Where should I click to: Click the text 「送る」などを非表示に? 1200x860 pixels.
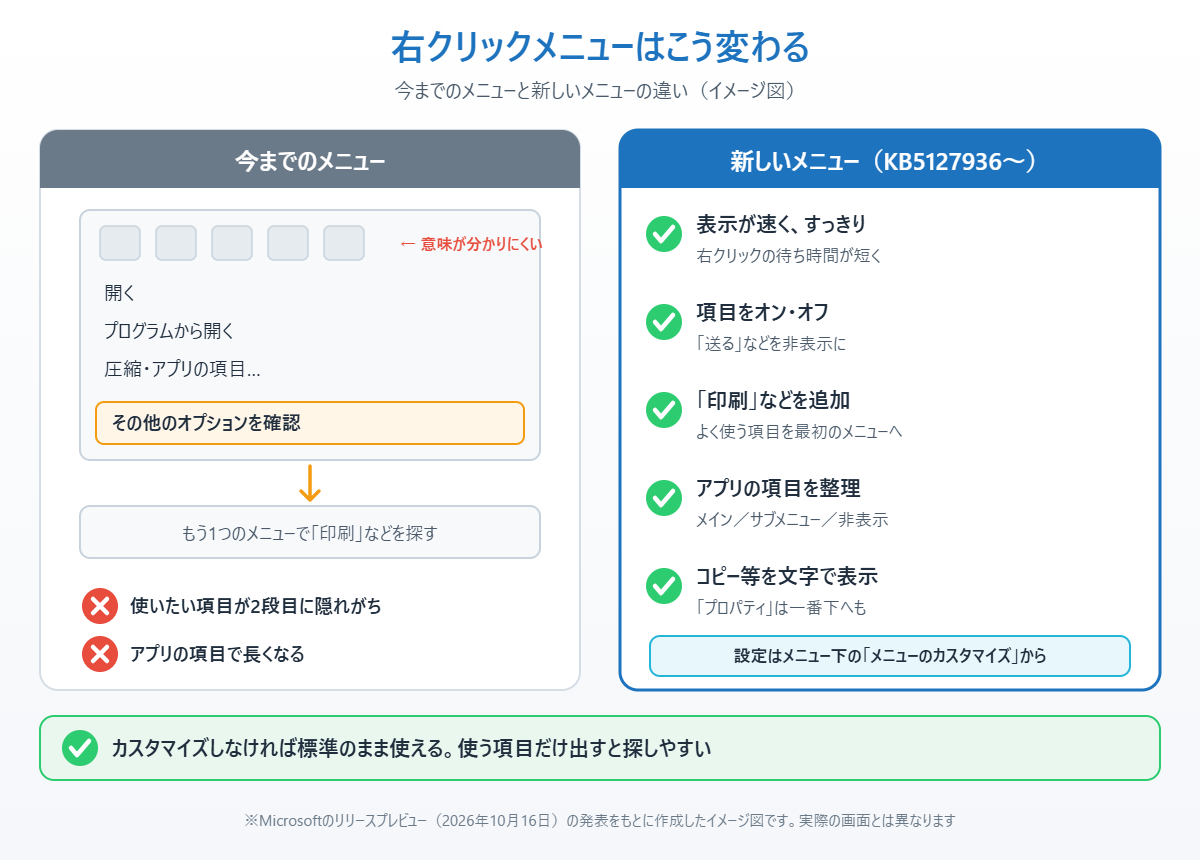(771, 344)
